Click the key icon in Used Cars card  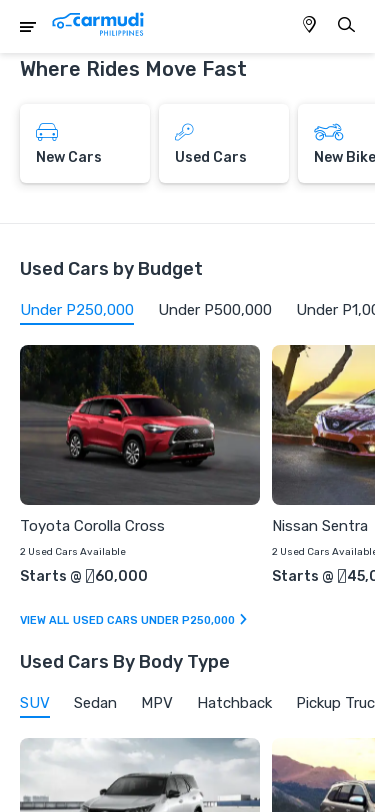click(184, 132)
